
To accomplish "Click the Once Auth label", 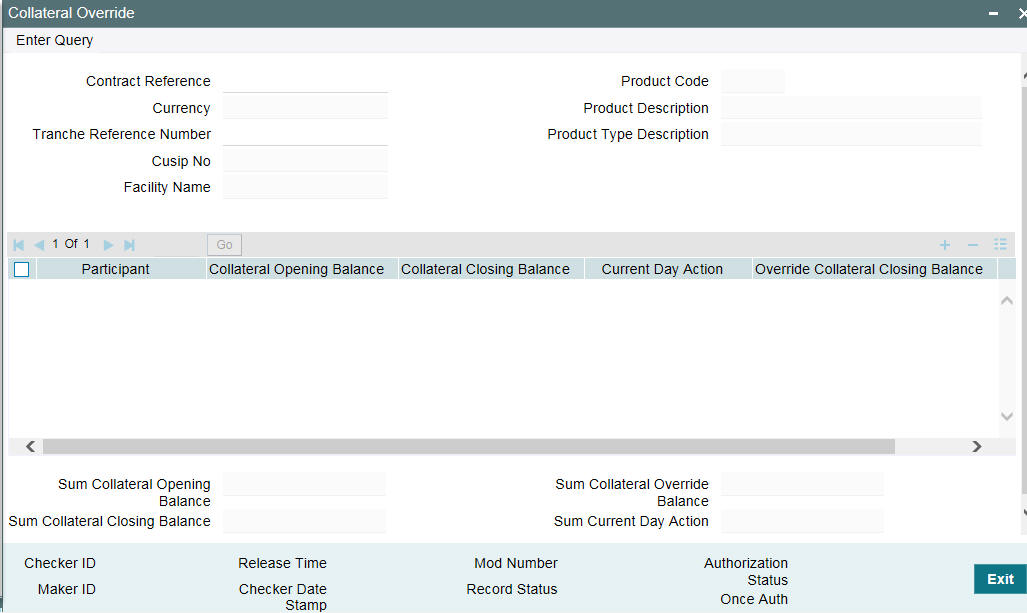I will point(754,599).
